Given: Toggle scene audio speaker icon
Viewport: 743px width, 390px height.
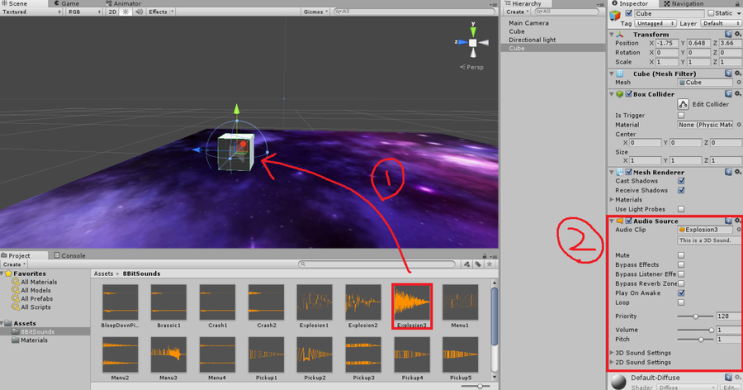Looking at the screenshot, I should 139,11.
